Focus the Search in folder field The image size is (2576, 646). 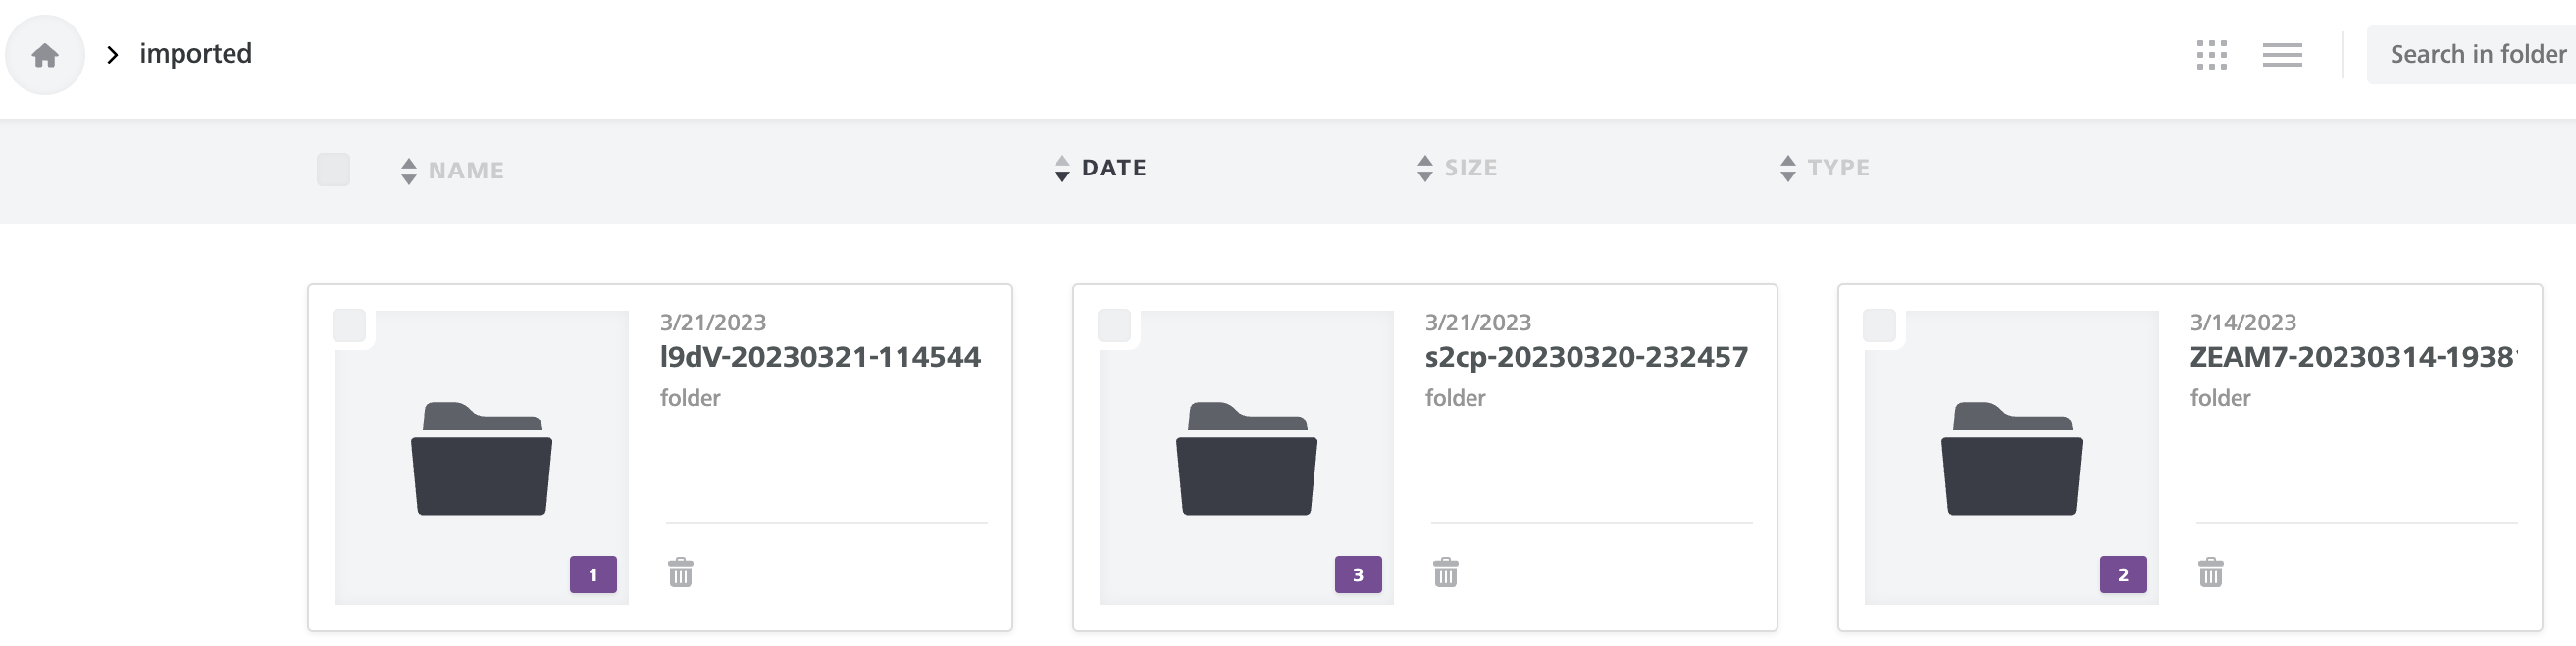(x=2471, y=55)
